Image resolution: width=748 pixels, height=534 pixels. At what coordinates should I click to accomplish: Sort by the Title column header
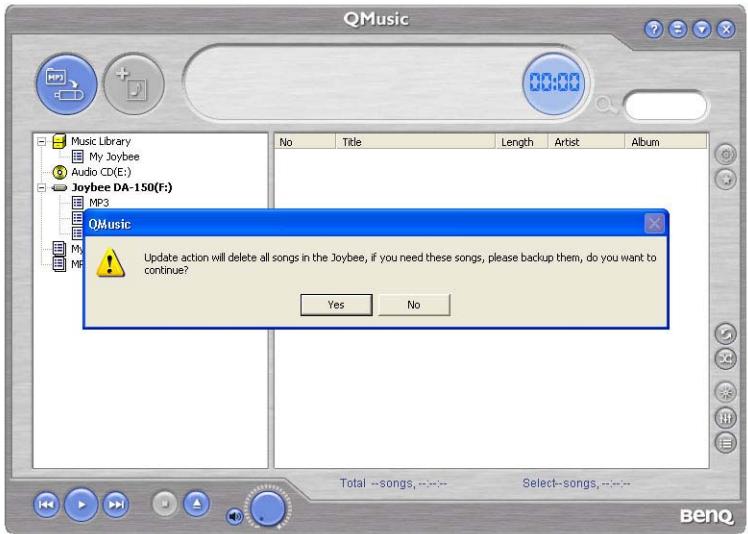(x=416, y=142)
